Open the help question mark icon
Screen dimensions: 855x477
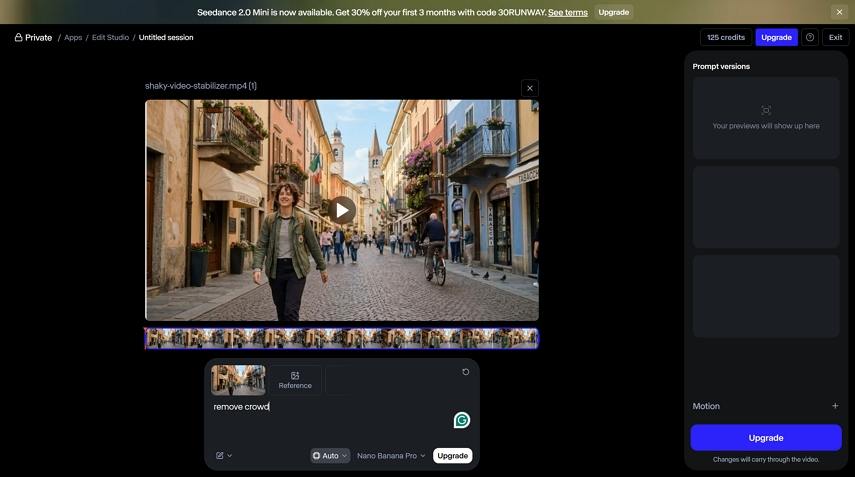pyautogui.click(x=810, y=37)
